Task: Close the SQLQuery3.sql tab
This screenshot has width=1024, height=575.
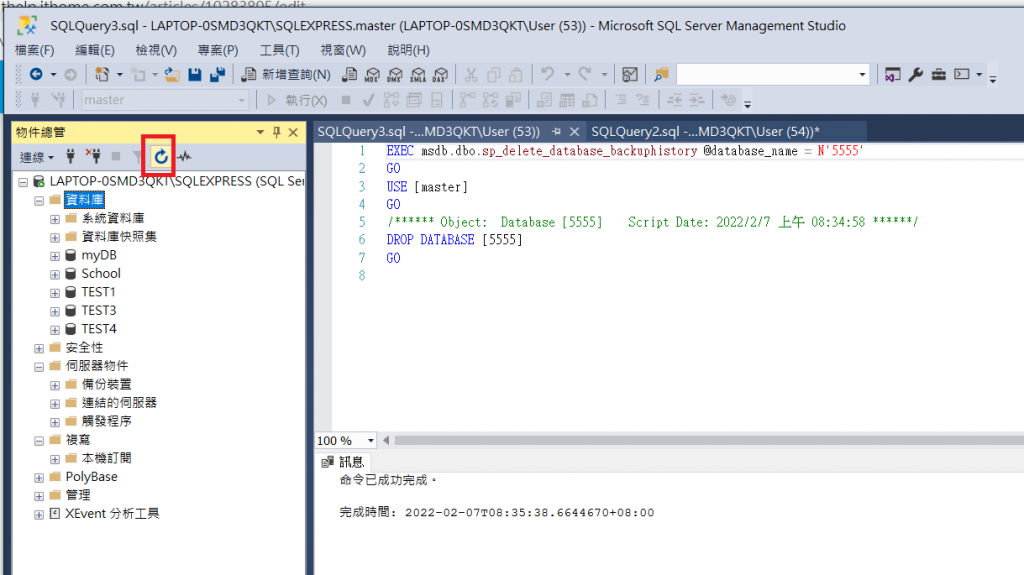Action: click(574, 132)
